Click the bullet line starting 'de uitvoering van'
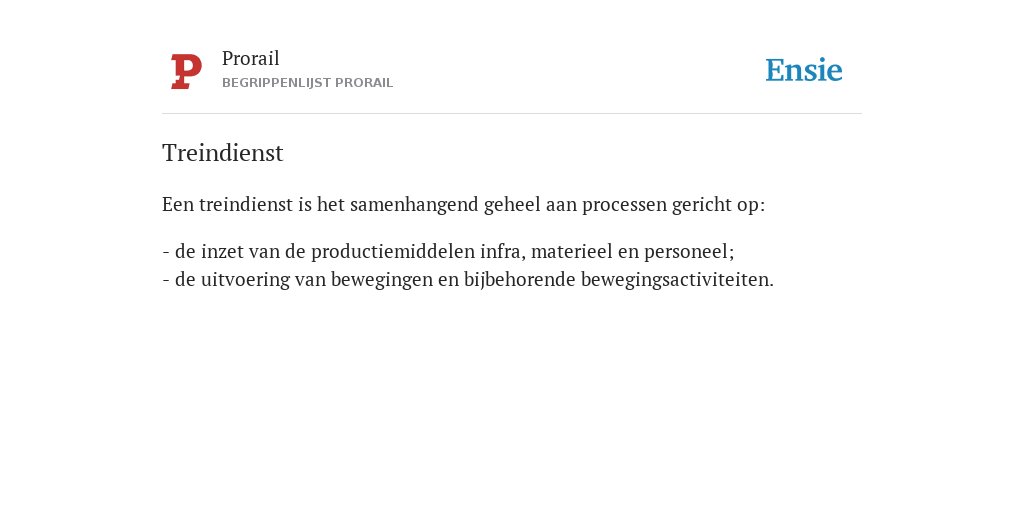Image resolution: width=1024 pixels, height=512 pixels. point(468,280)
